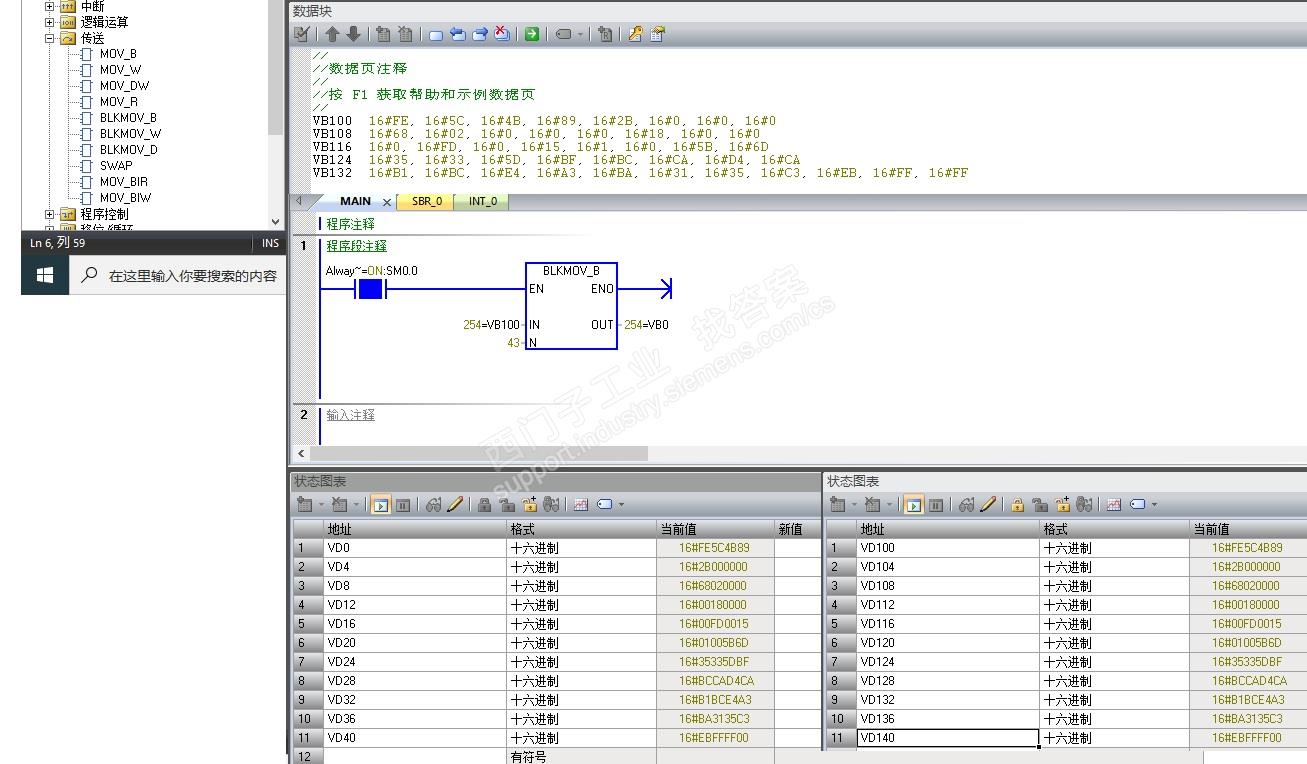Click the insert data page icon
Image resolution: width=1307 pixels, height=764 pixels.
tap(383, 34)
